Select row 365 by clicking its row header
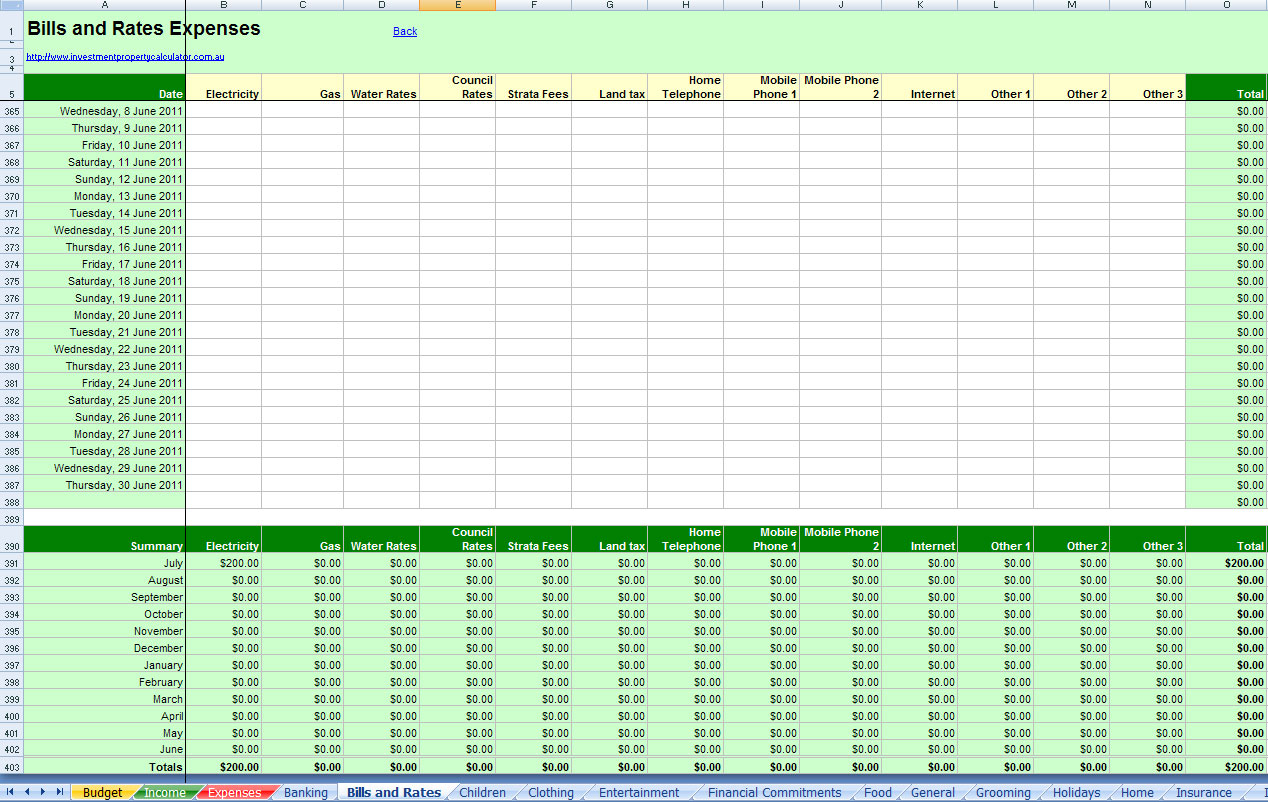Image resolution: width=1268 pixels, height=802 pixels. pyautogui.click(x=11, y=111)
